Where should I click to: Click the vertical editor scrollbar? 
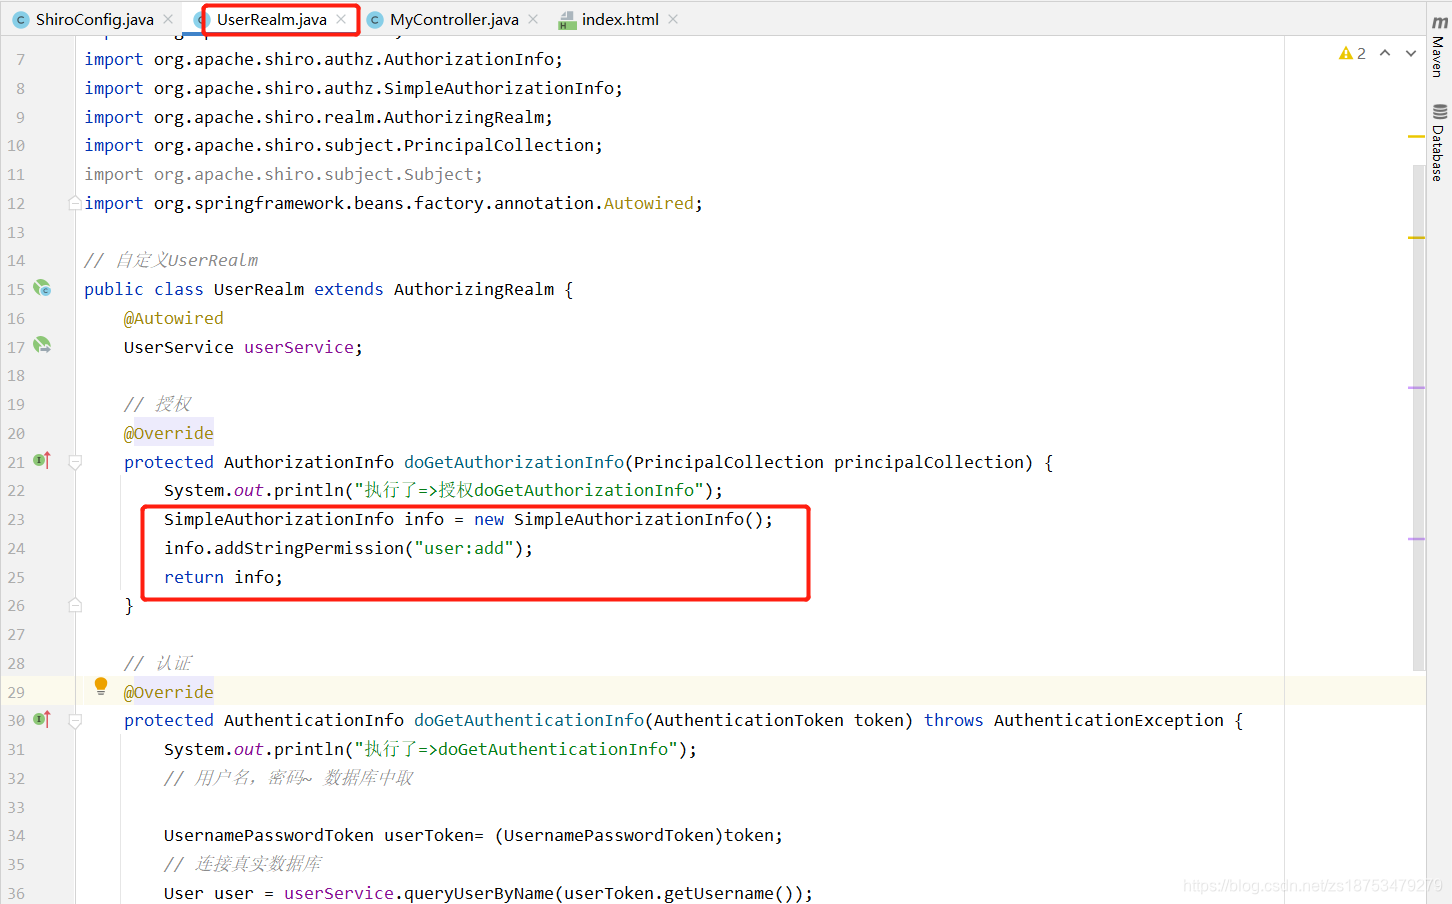(x=1418, y=417)
